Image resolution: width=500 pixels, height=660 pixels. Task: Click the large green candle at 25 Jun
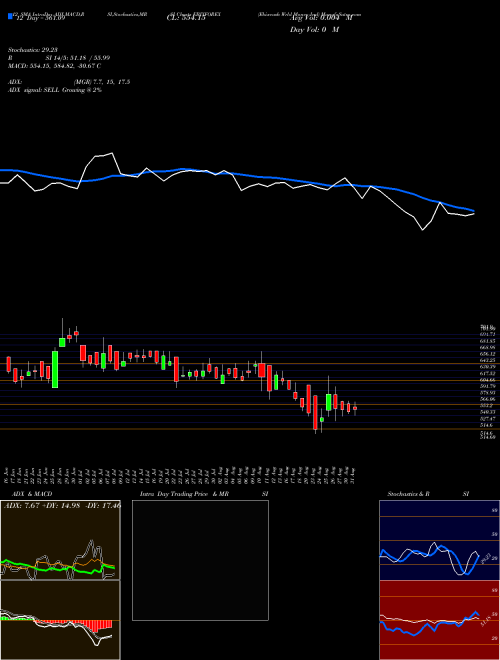click(55, 369)
